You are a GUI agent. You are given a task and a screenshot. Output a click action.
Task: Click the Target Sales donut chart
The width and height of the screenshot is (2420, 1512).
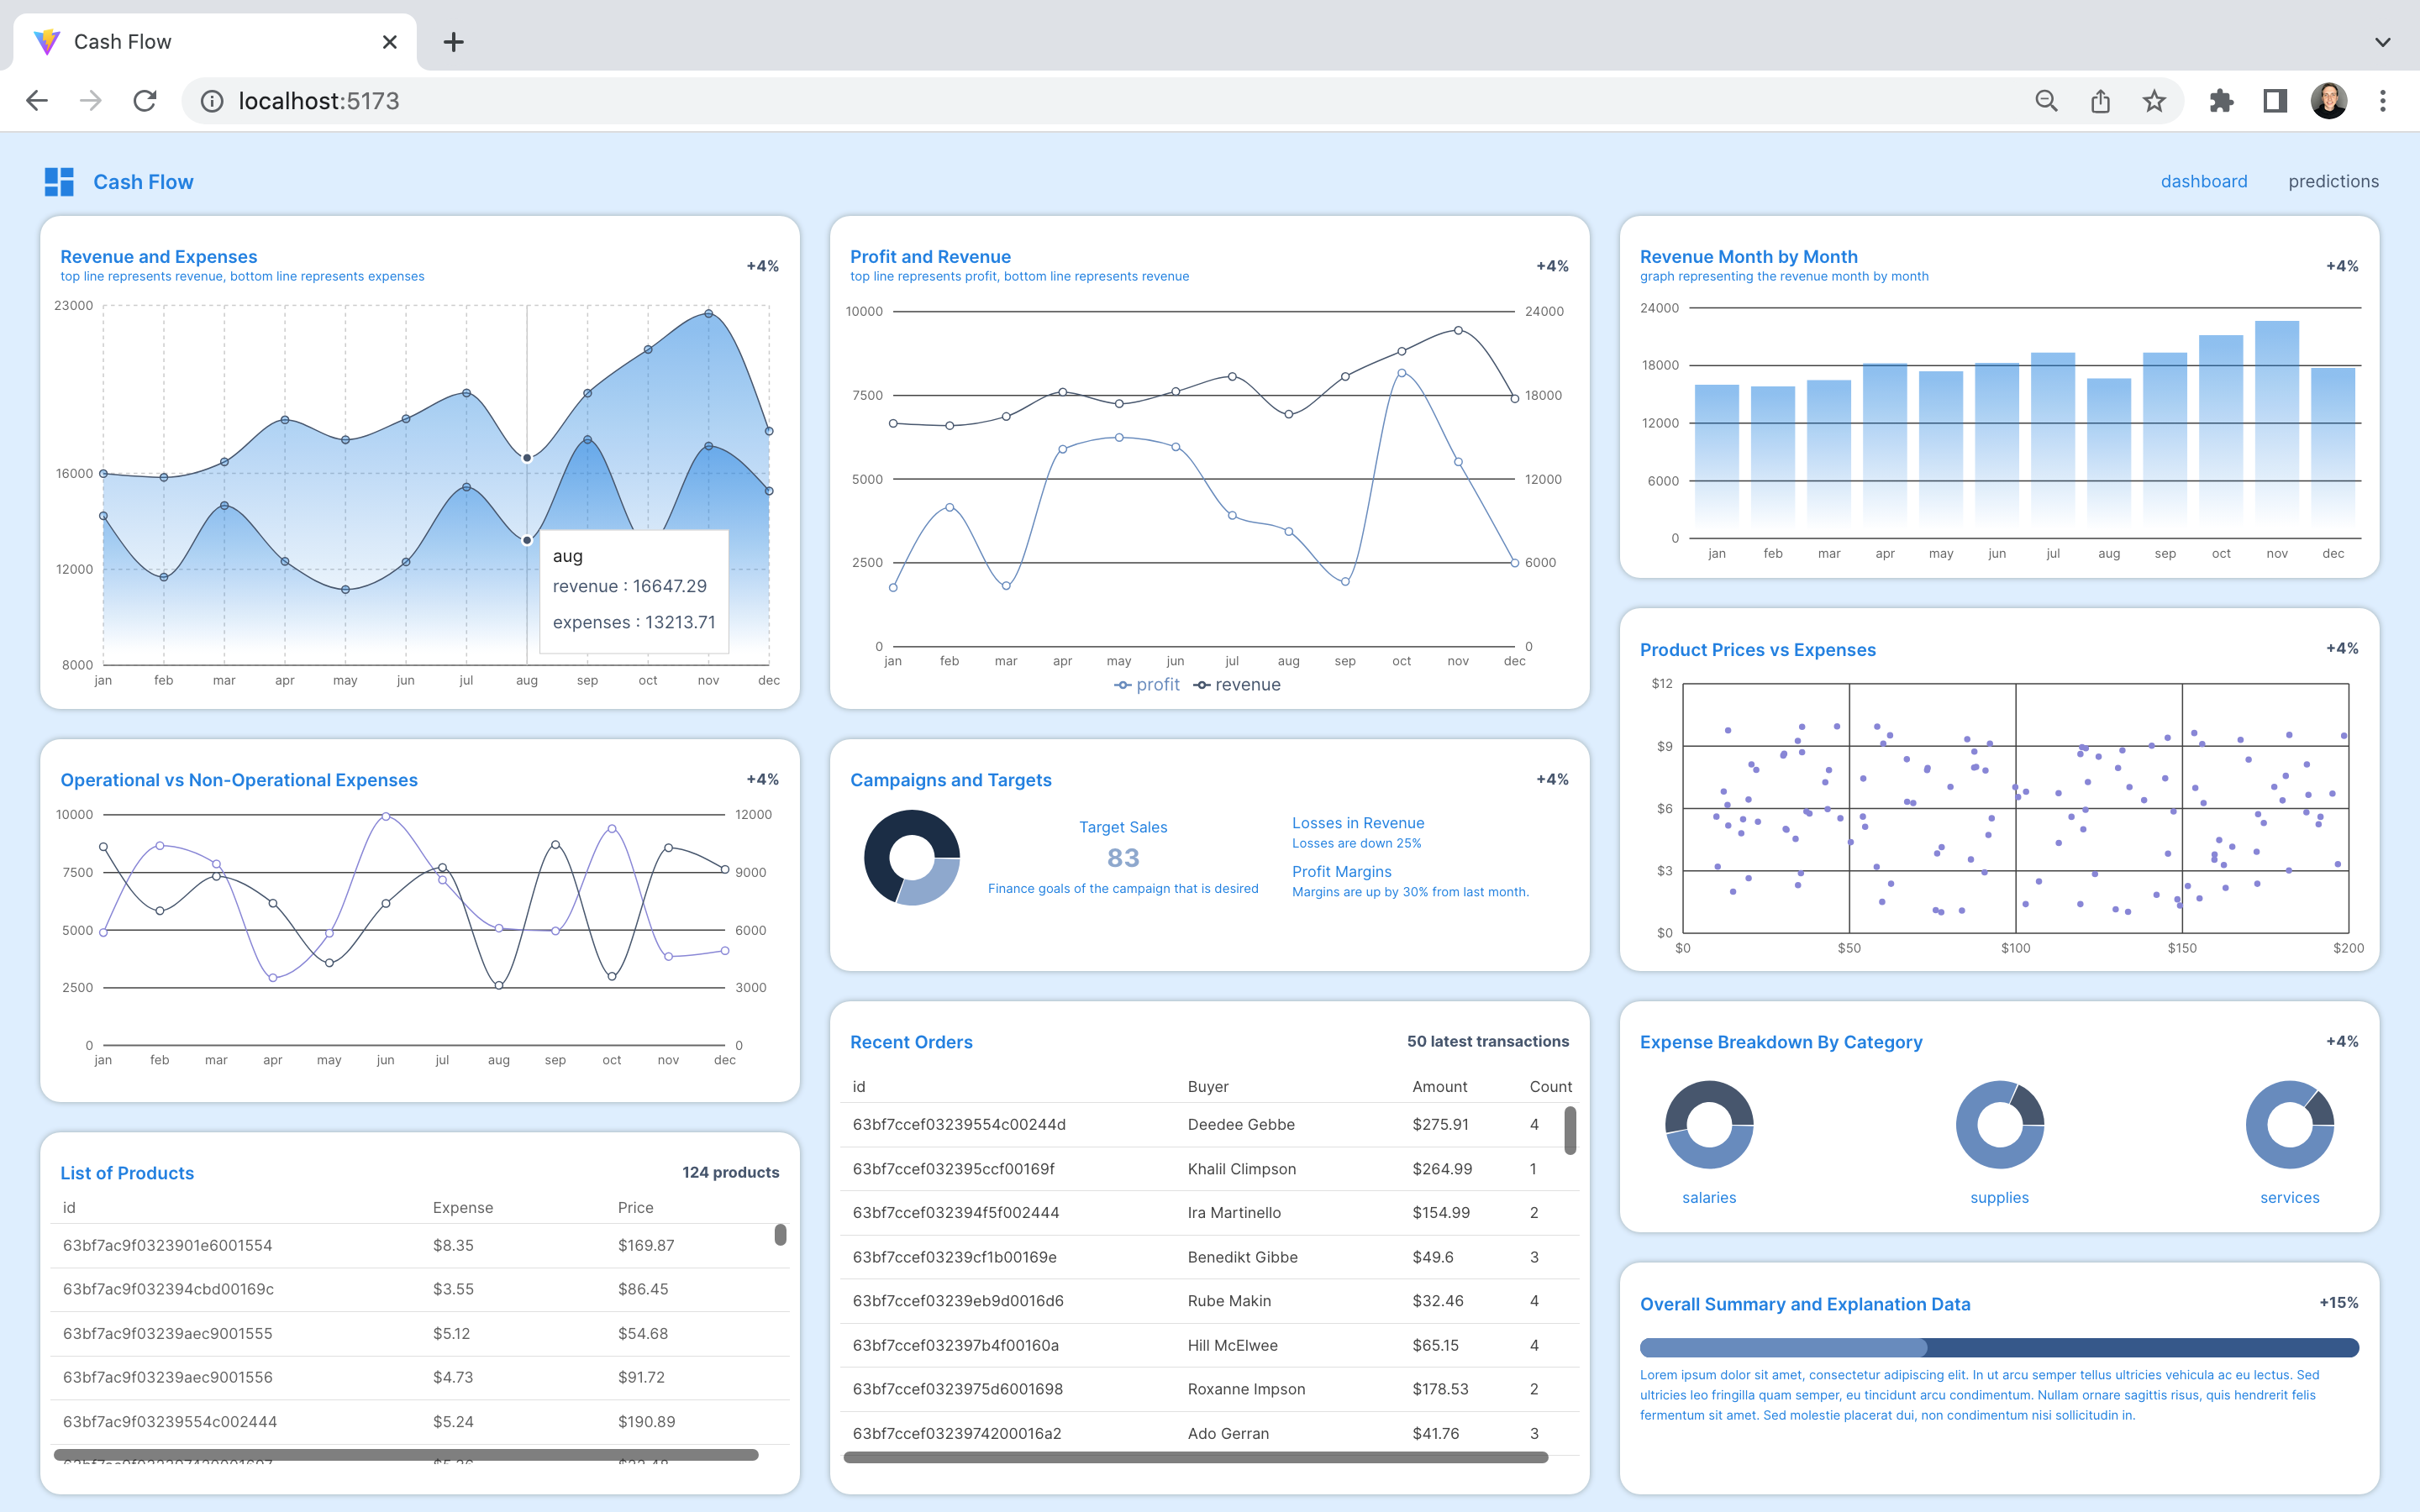pyautogui.click(x=911, y=857)
